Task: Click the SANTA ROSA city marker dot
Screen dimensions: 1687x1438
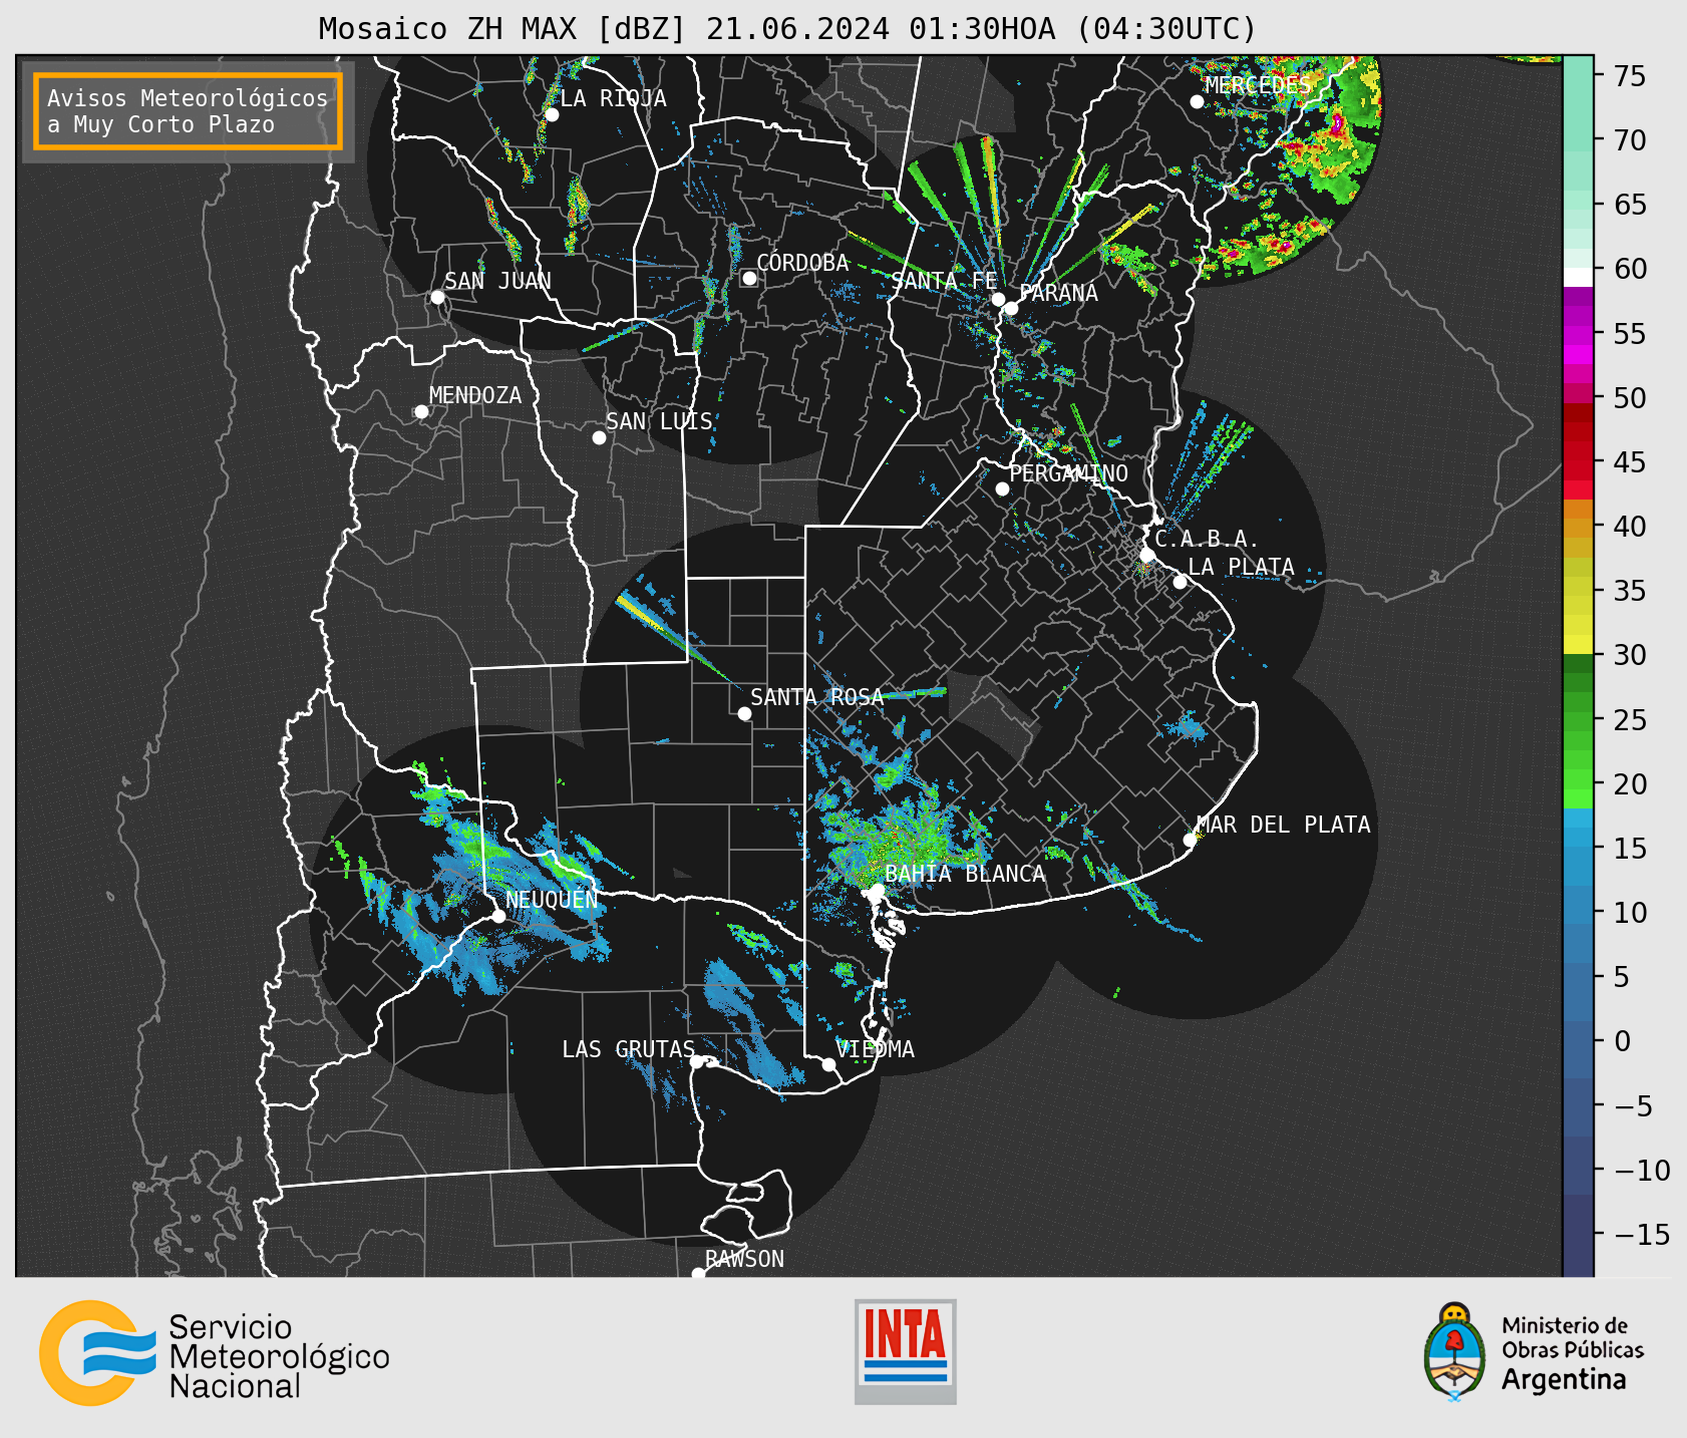Action: (744, 714)
